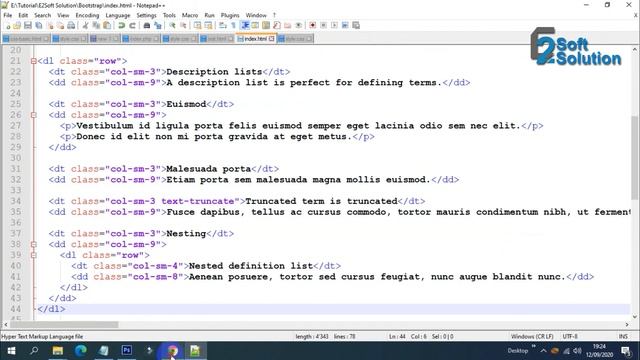The height and width of the screenshot is (360, 640).
Task: Toggle INS insert mode in status bar
Action: (x=623, y=336)
